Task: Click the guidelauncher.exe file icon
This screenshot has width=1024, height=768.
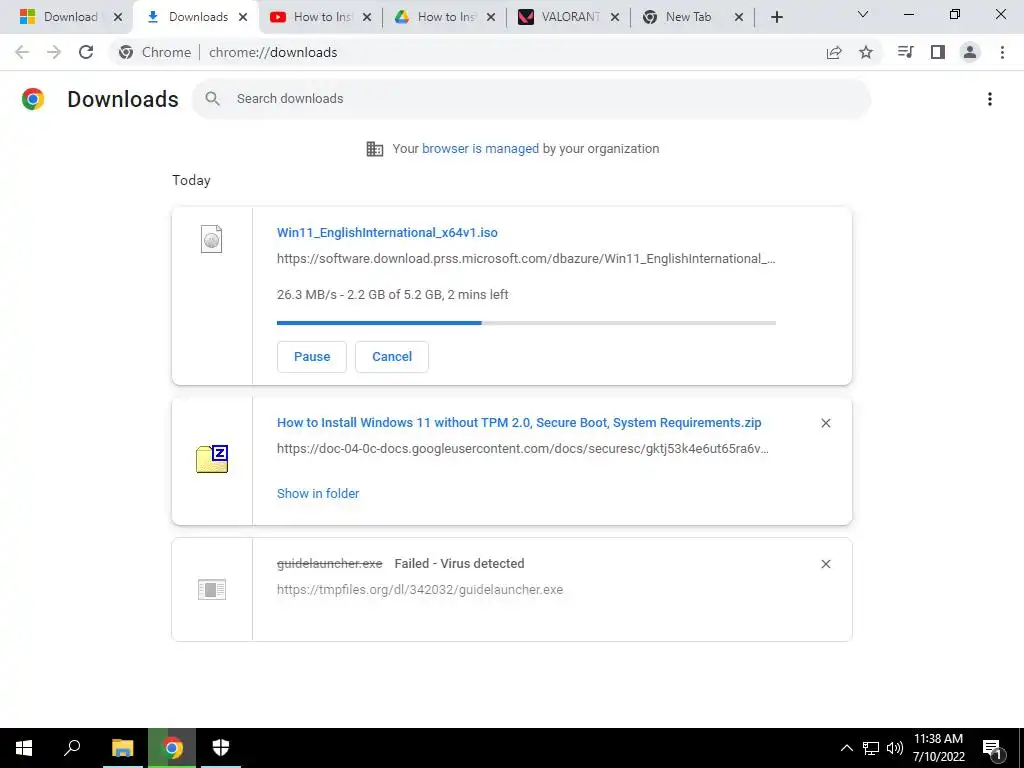Action: (x=212, y=590)
